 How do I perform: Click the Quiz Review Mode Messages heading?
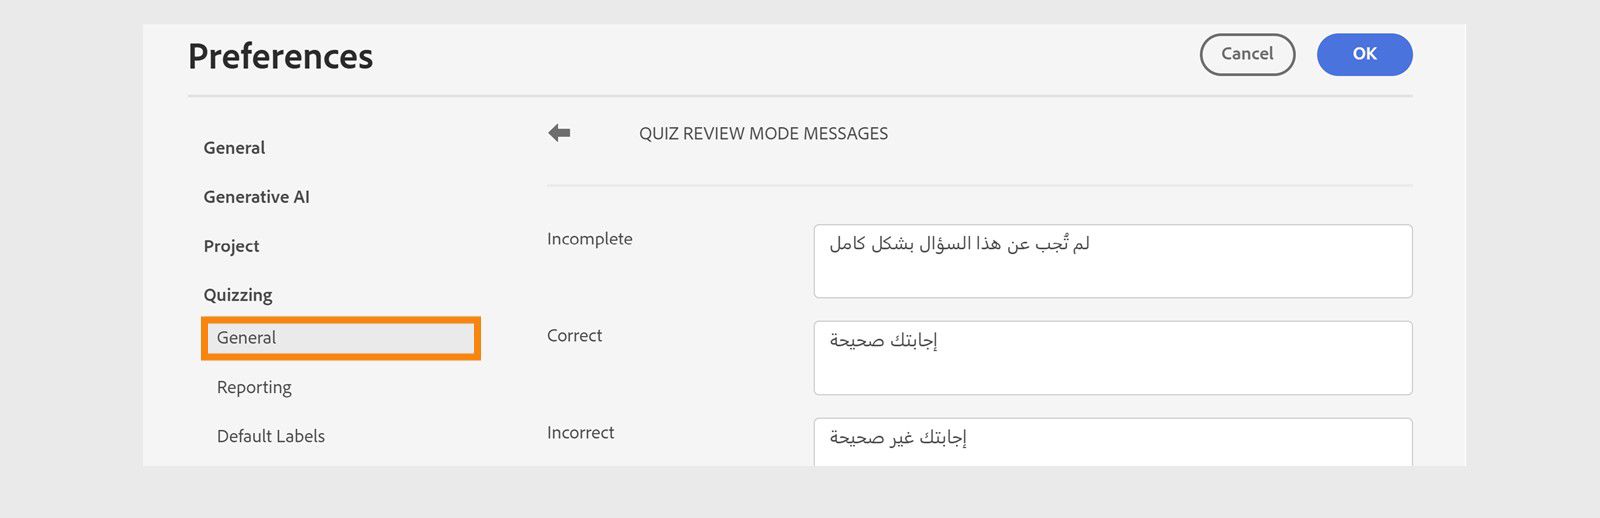pos(763,134)
